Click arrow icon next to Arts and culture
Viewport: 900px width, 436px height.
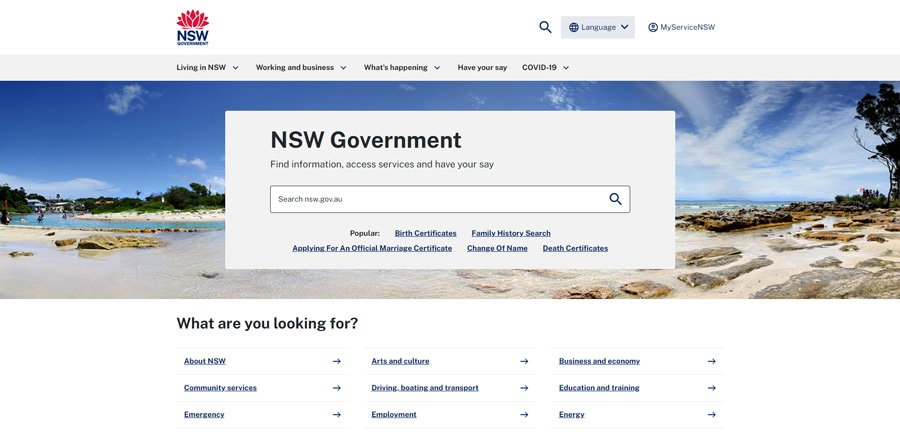524,361
